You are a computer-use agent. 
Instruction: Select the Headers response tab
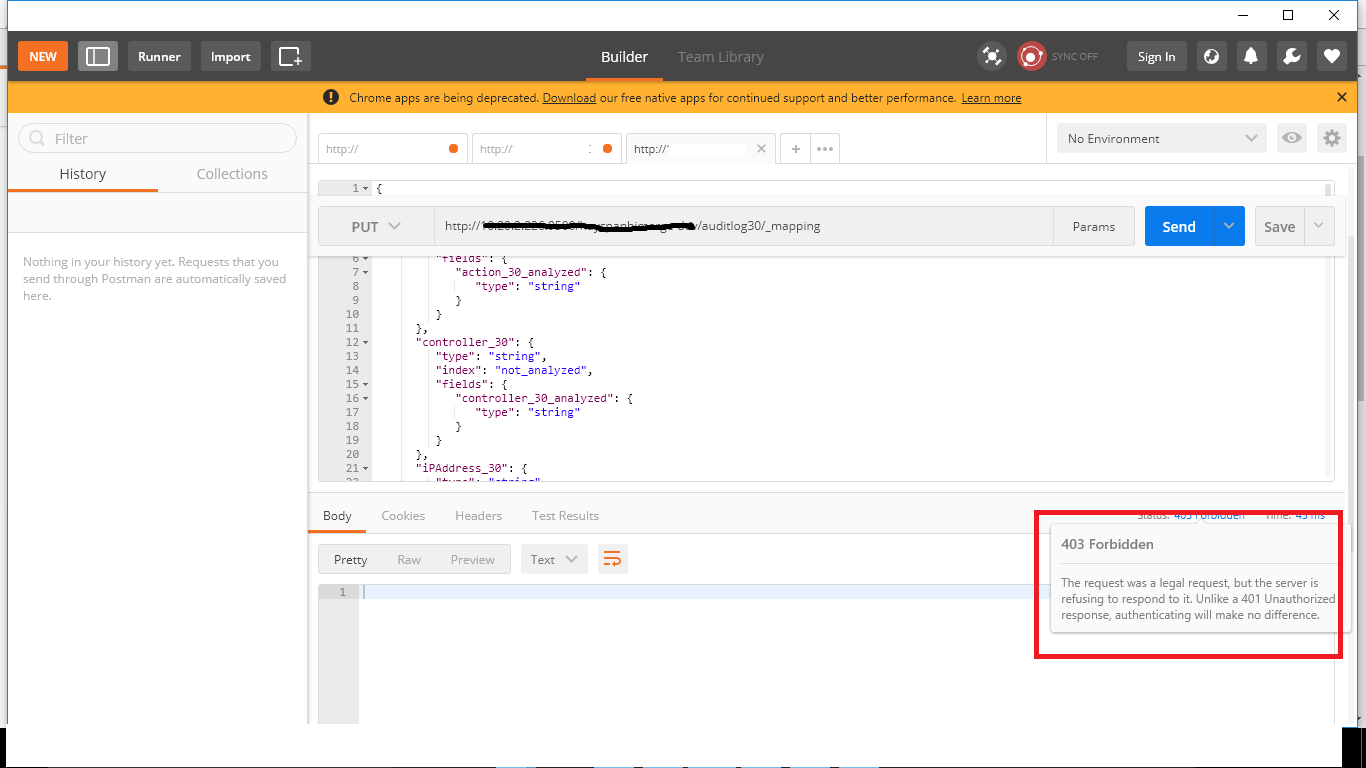coord(478,516)
